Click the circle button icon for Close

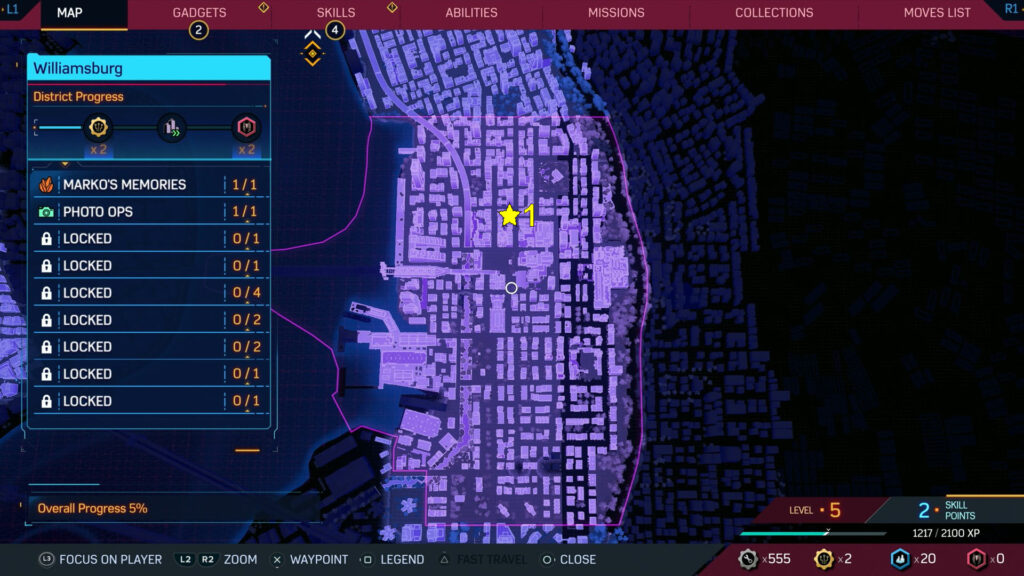click(x=547, y=560)
